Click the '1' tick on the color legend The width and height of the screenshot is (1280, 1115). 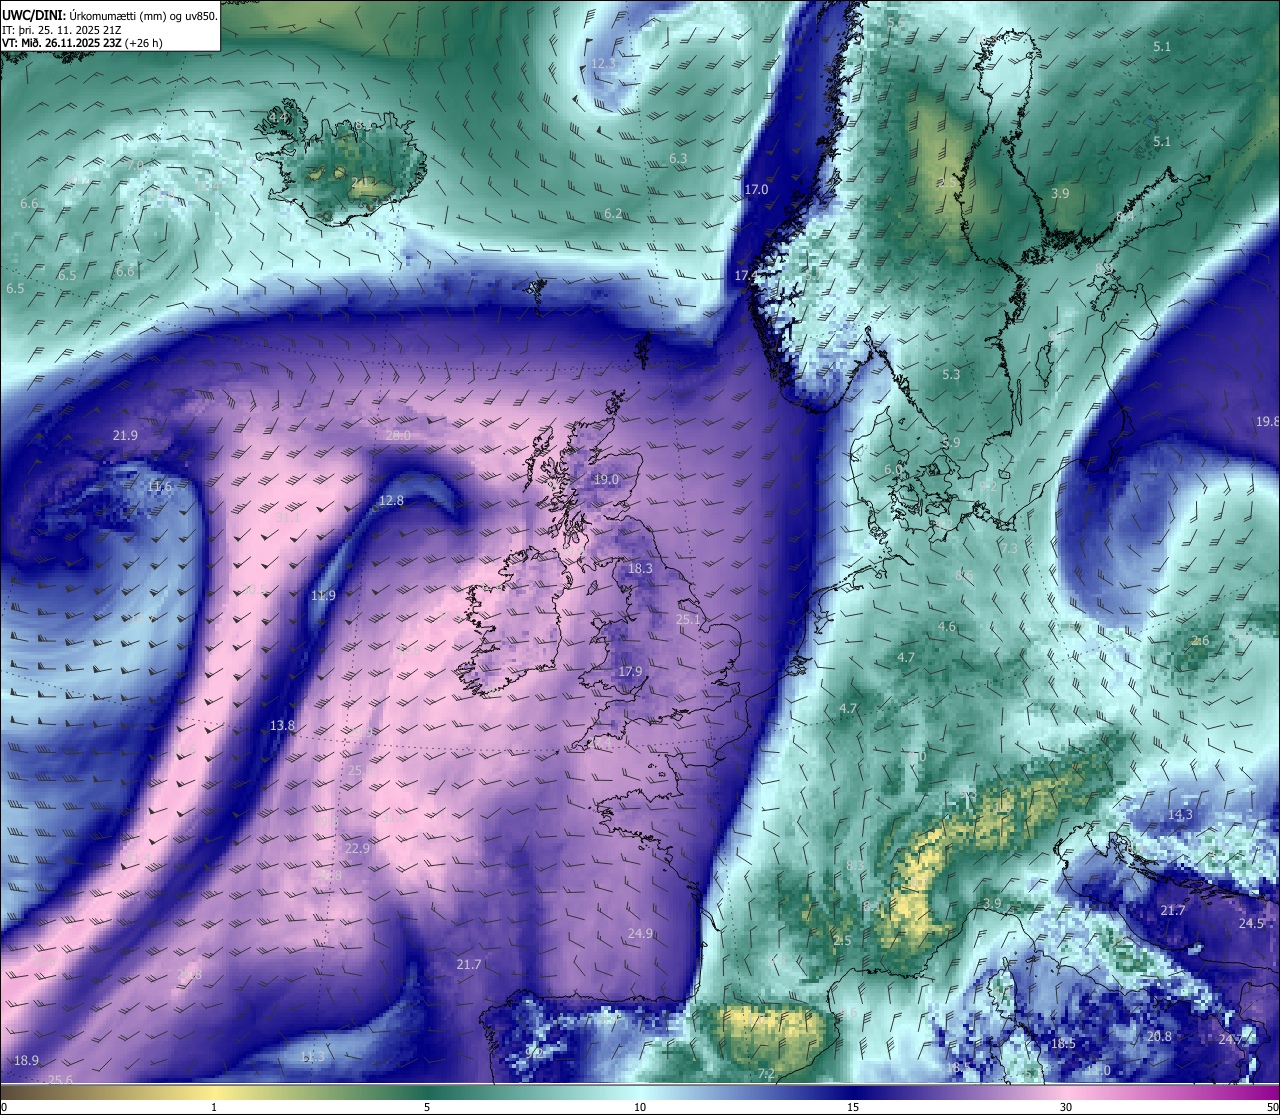(214, 1107)
